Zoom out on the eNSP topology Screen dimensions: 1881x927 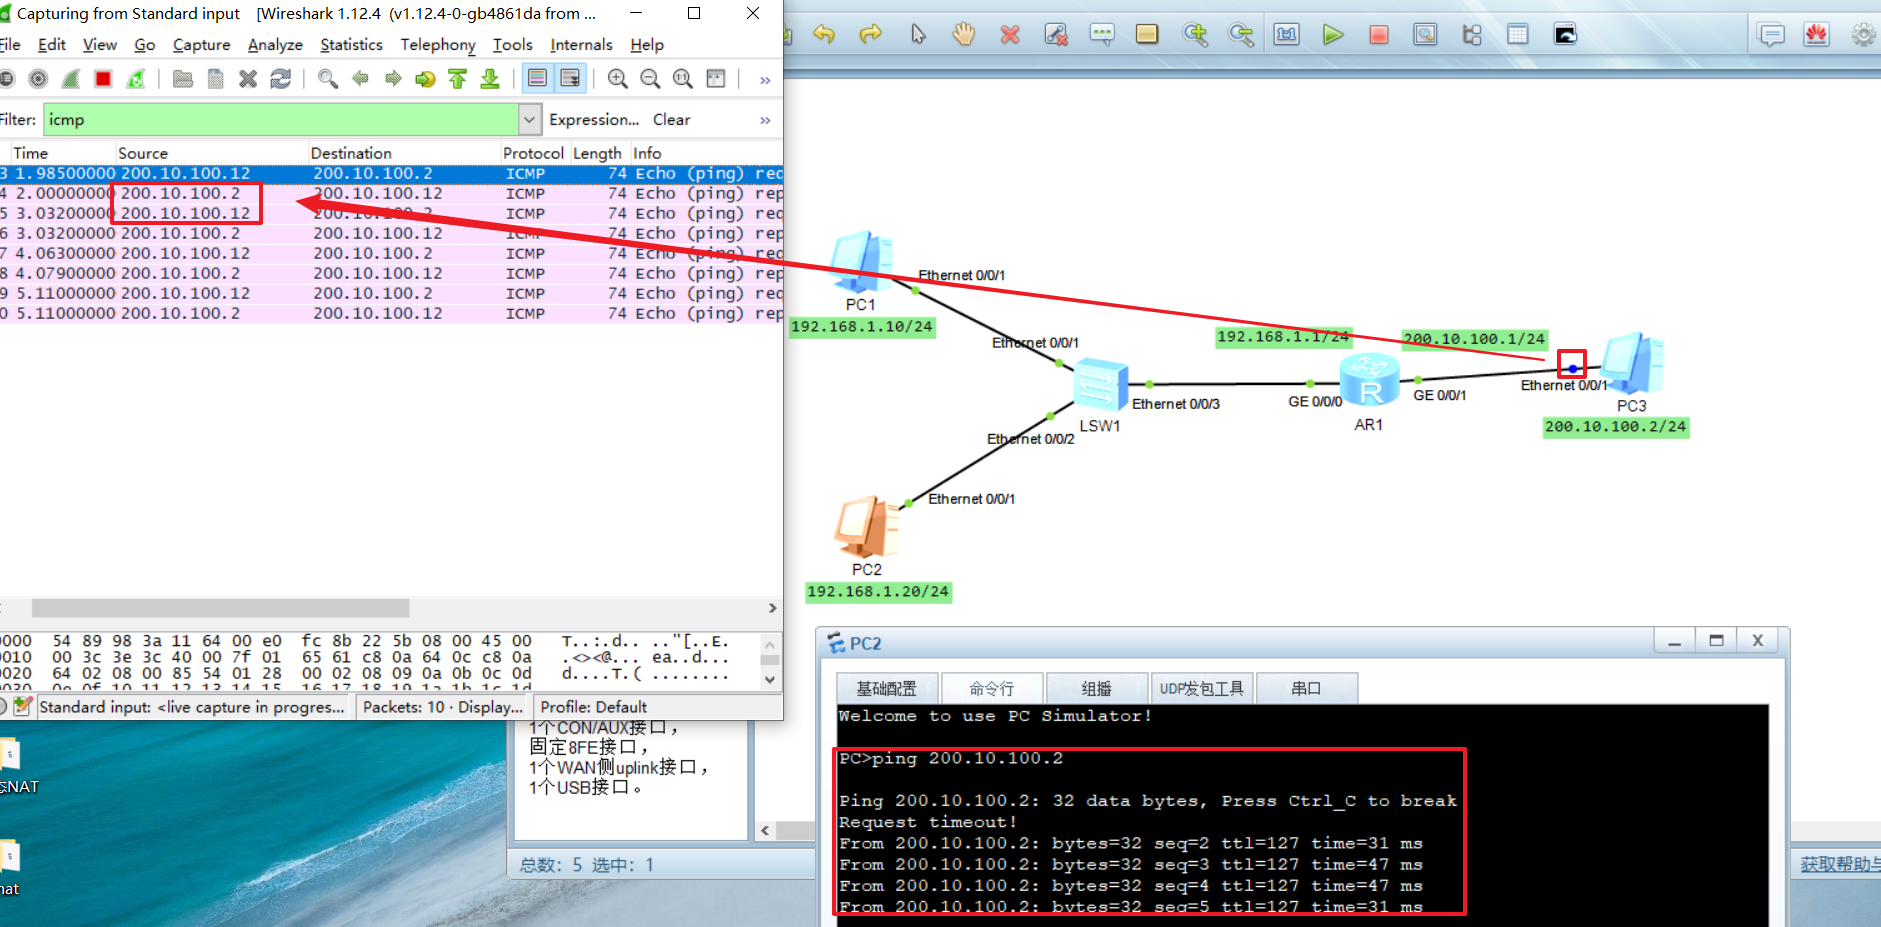(1241, 34)
